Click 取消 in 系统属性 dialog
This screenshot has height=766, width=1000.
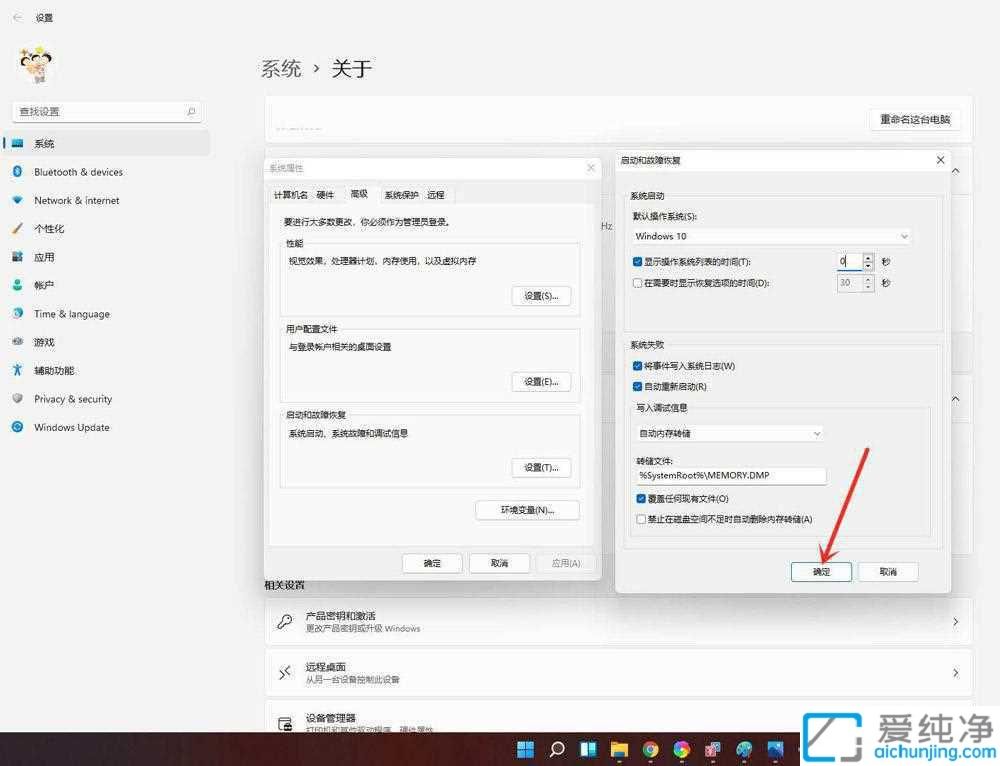(499, 563)
